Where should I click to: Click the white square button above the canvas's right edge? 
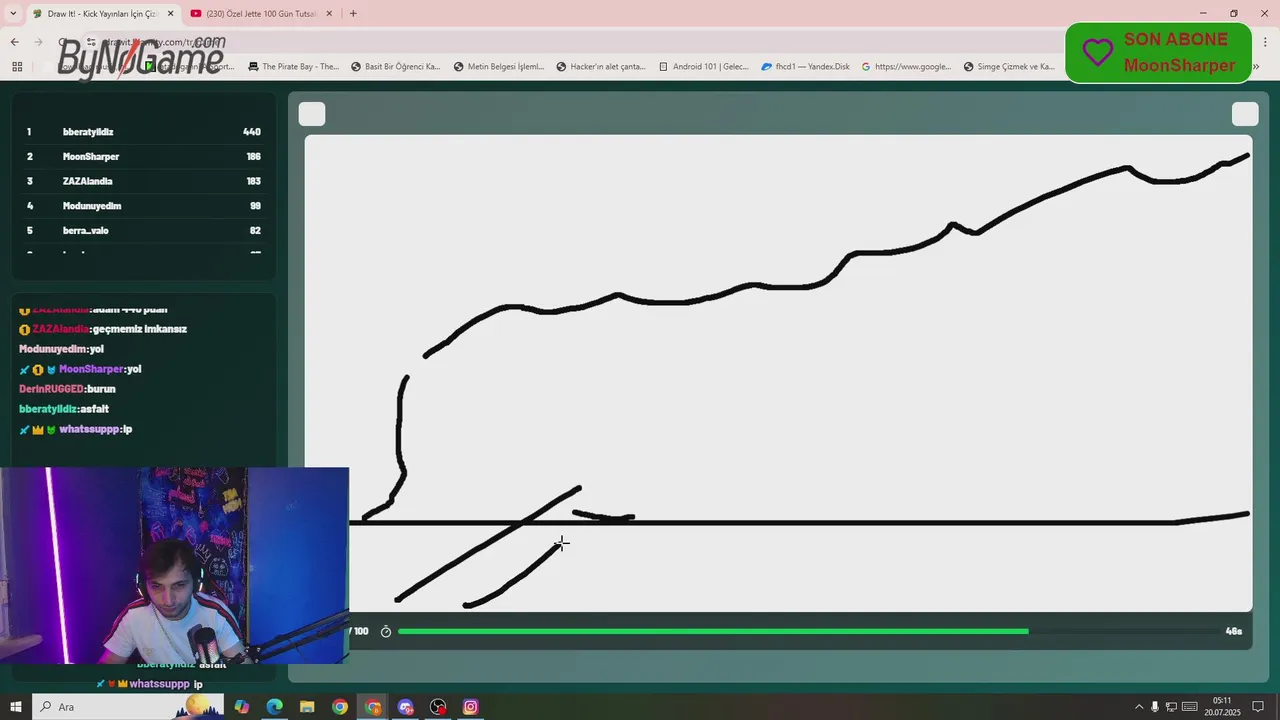[x=1245, y=114]
